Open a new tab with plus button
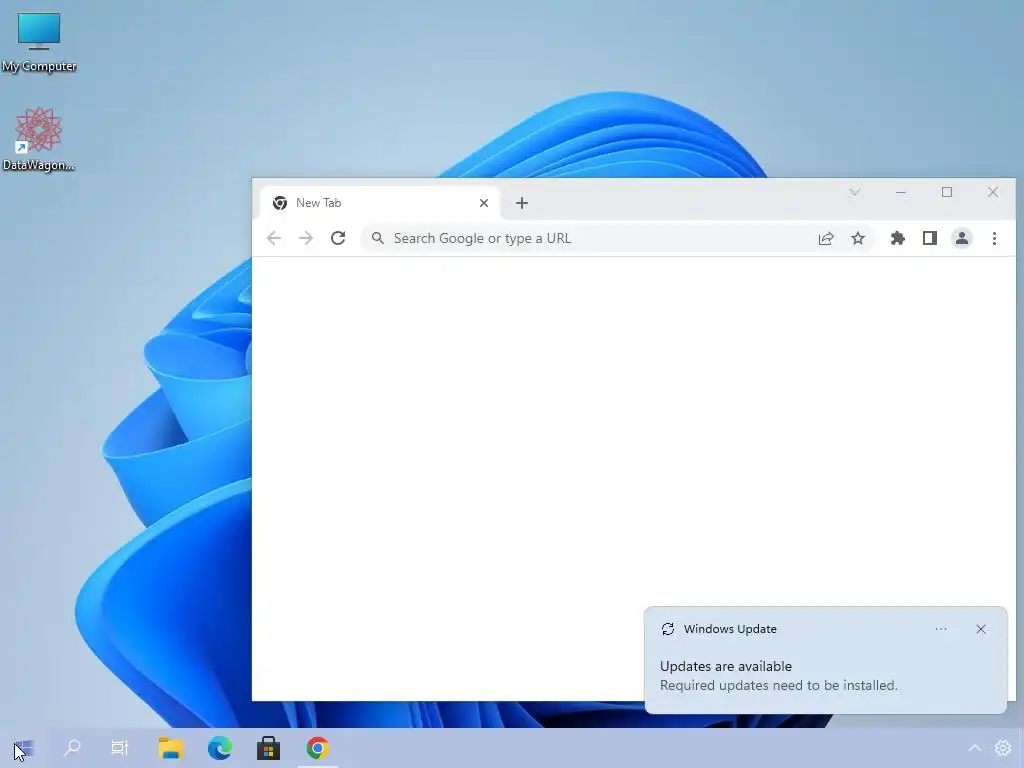Screen dimensions: 1024x768 (x=522, y=203)
